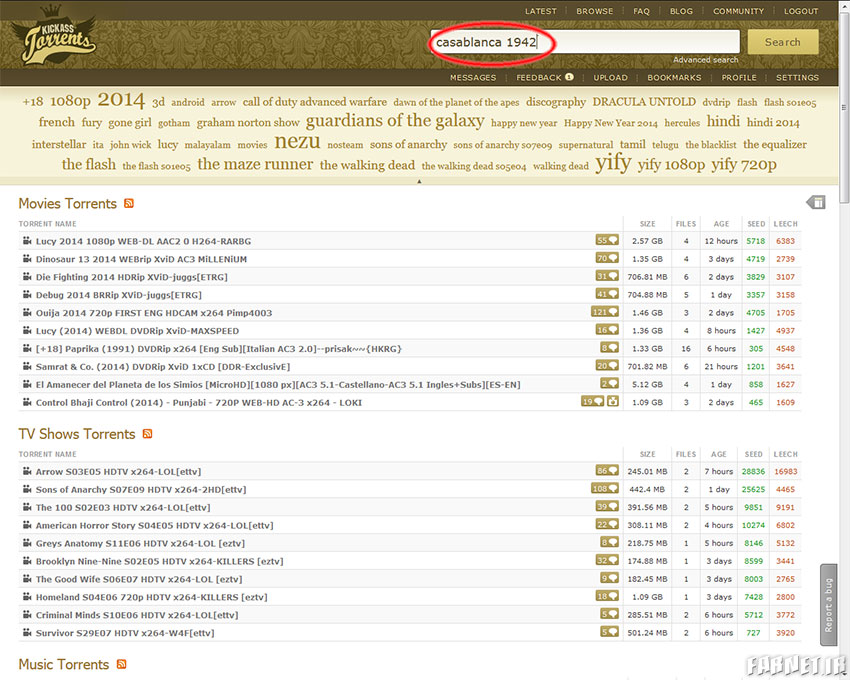Click the Music Torrents RSS icon
850x680 pixels.
pyautogui.click(x=122, y=665)
